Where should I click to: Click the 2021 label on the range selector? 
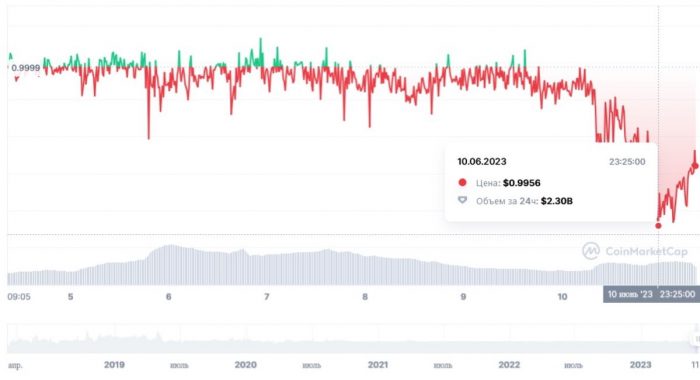(378, 365)
